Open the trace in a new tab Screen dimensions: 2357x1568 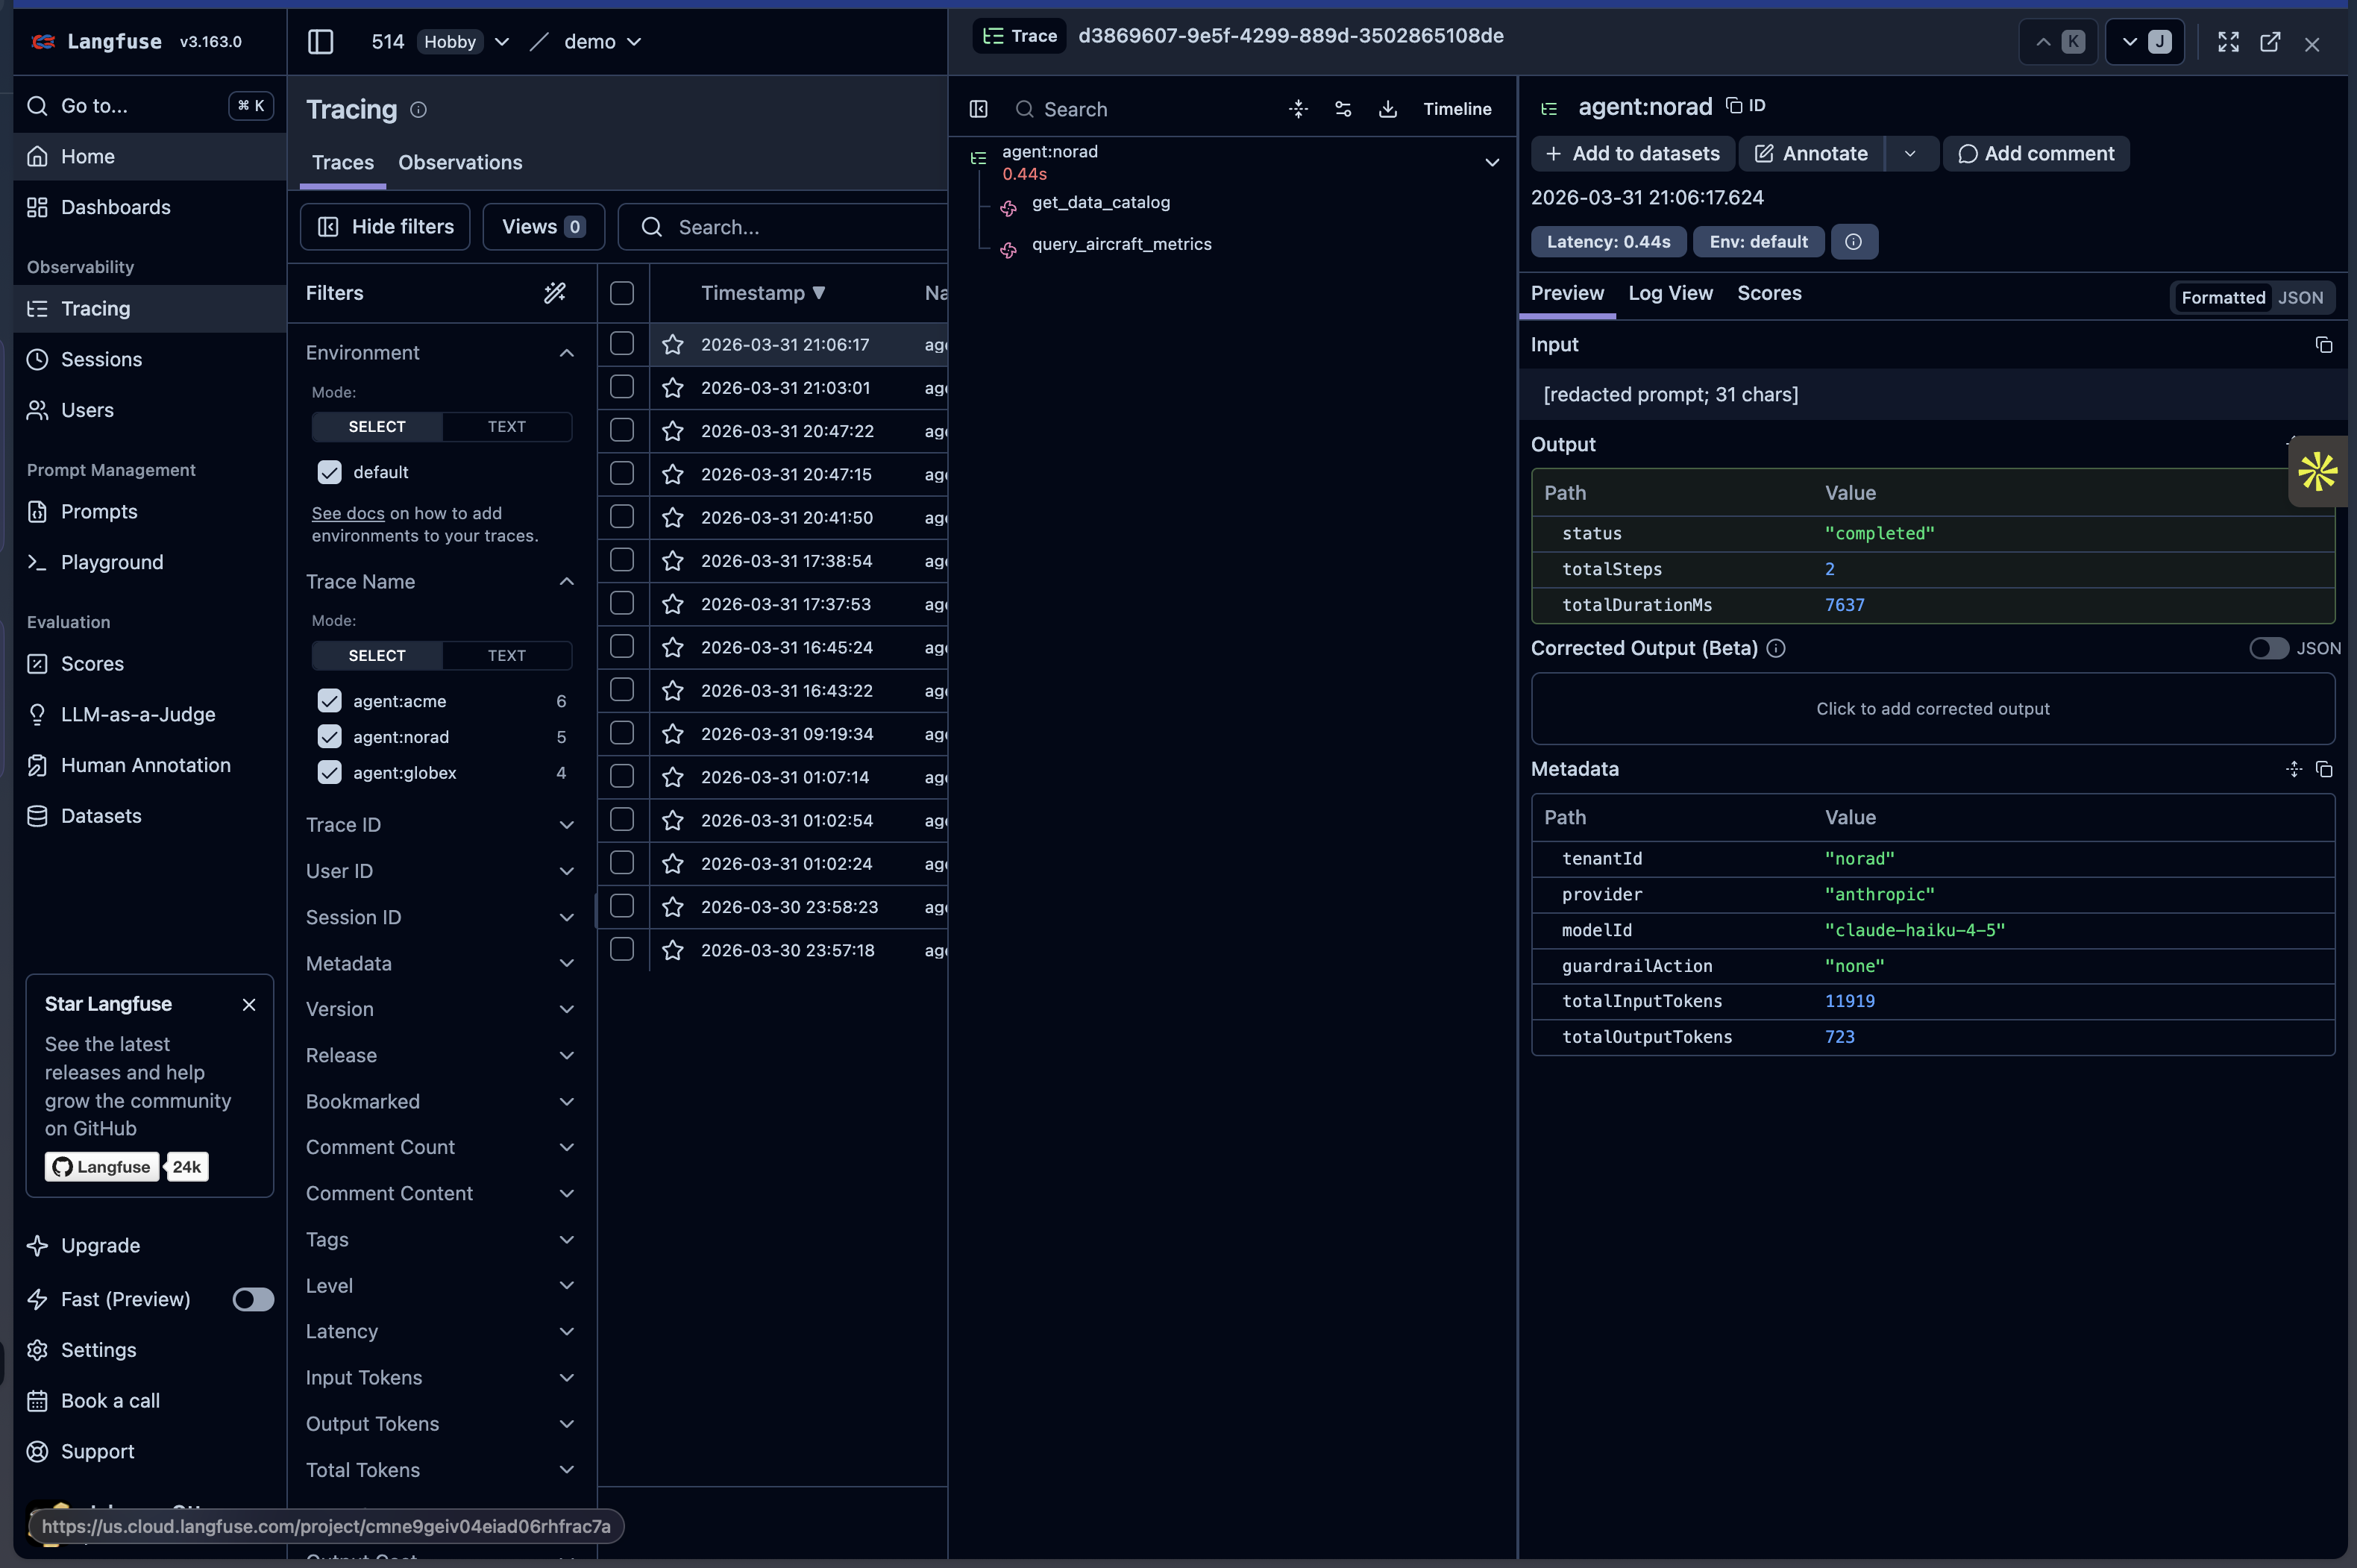[2270, 43]
